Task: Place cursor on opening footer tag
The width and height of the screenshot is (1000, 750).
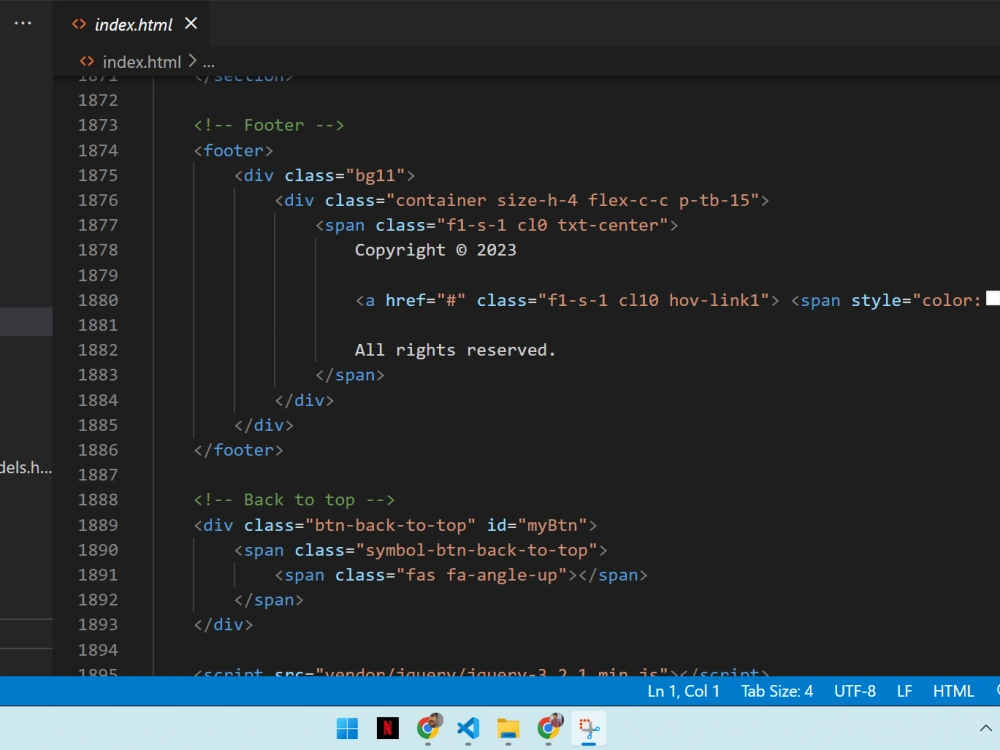Action: [233, 151]
